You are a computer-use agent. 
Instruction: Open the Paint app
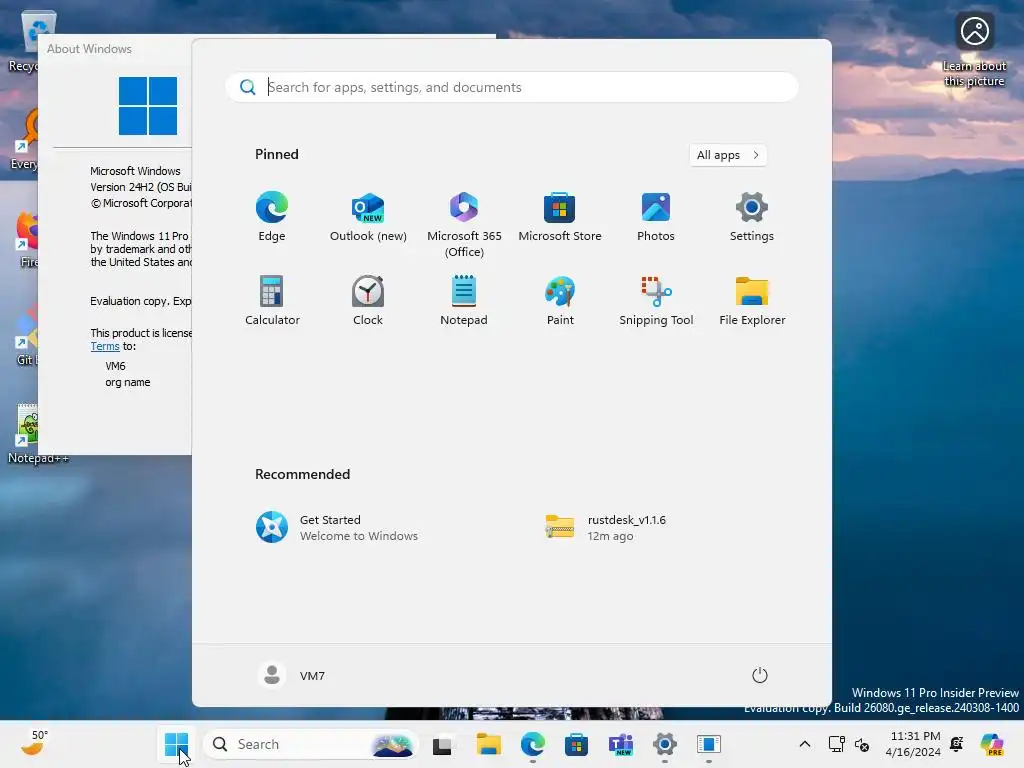pyautogui.click(x=560, y=300)
